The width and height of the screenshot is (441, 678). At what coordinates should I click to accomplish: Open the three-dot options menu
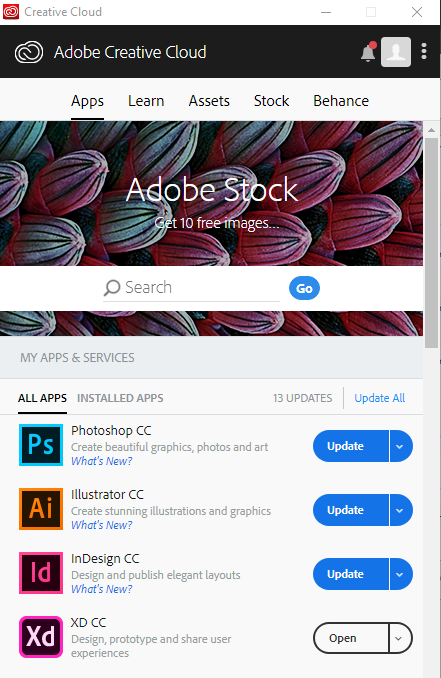pyautogui.click(x=424, y=51)
